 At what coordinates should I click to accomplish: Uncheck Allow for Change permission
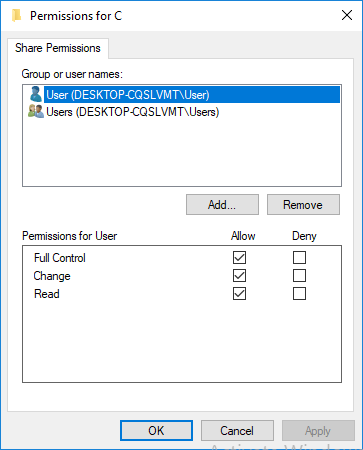click(x=239, y=276)
